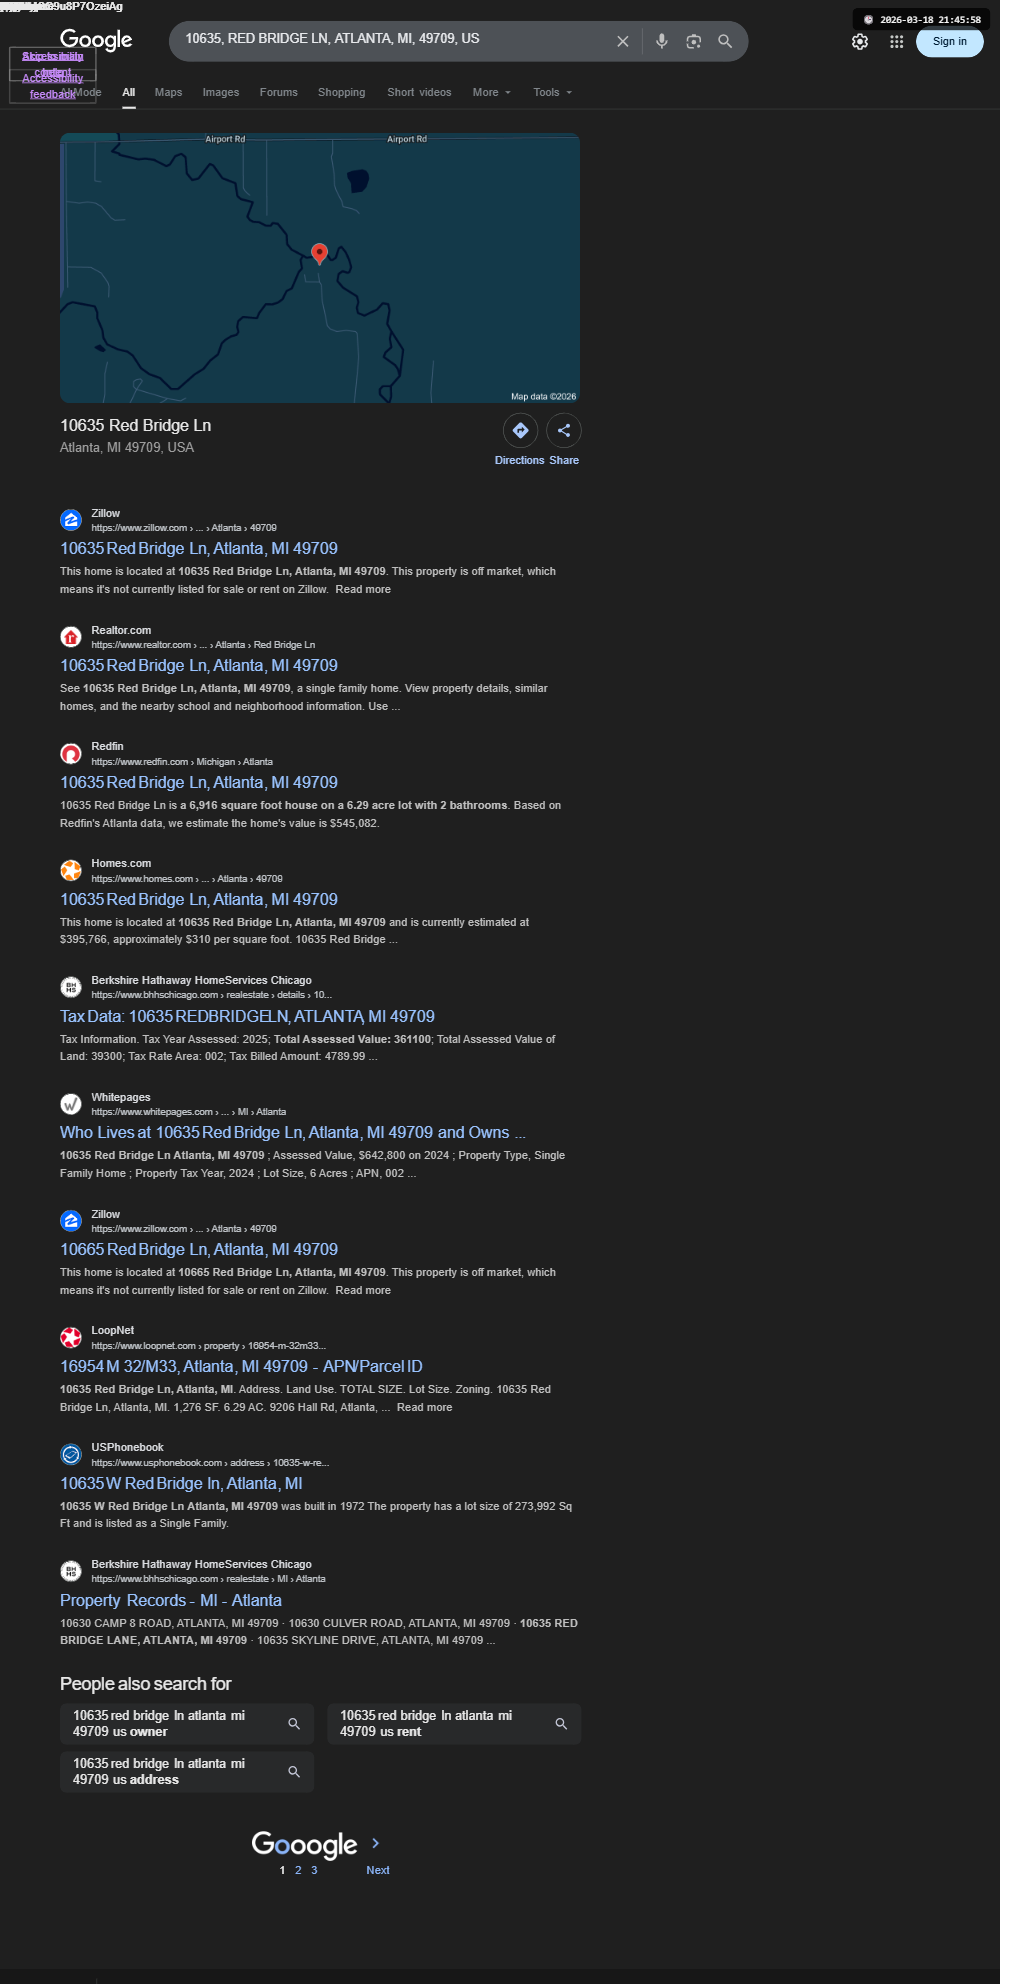Image resolution: width=1012 pixels, height=1984 pixels.
Task: Open Whitepages Who Lives at result
Action: pos(292,1132)
